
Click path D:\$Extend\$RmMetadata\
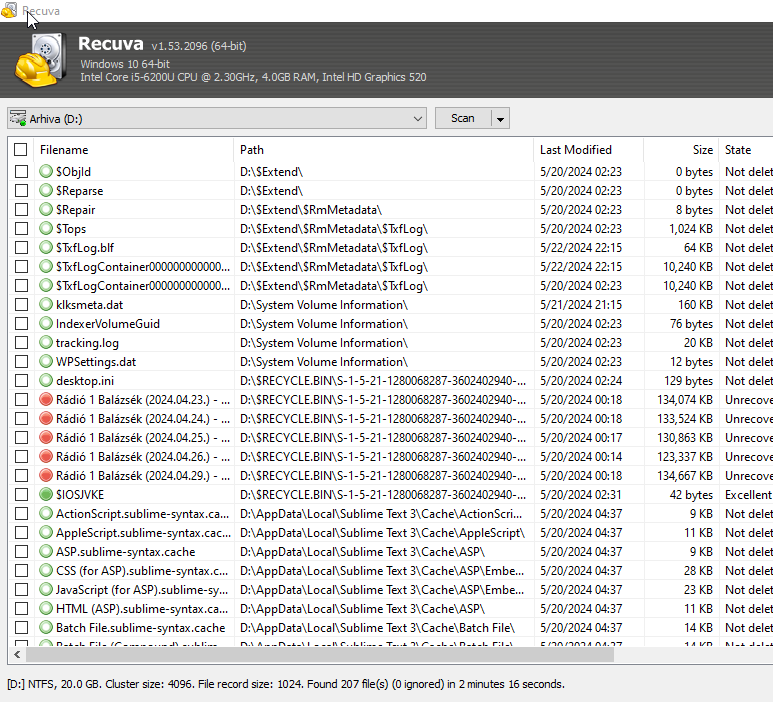311,210
